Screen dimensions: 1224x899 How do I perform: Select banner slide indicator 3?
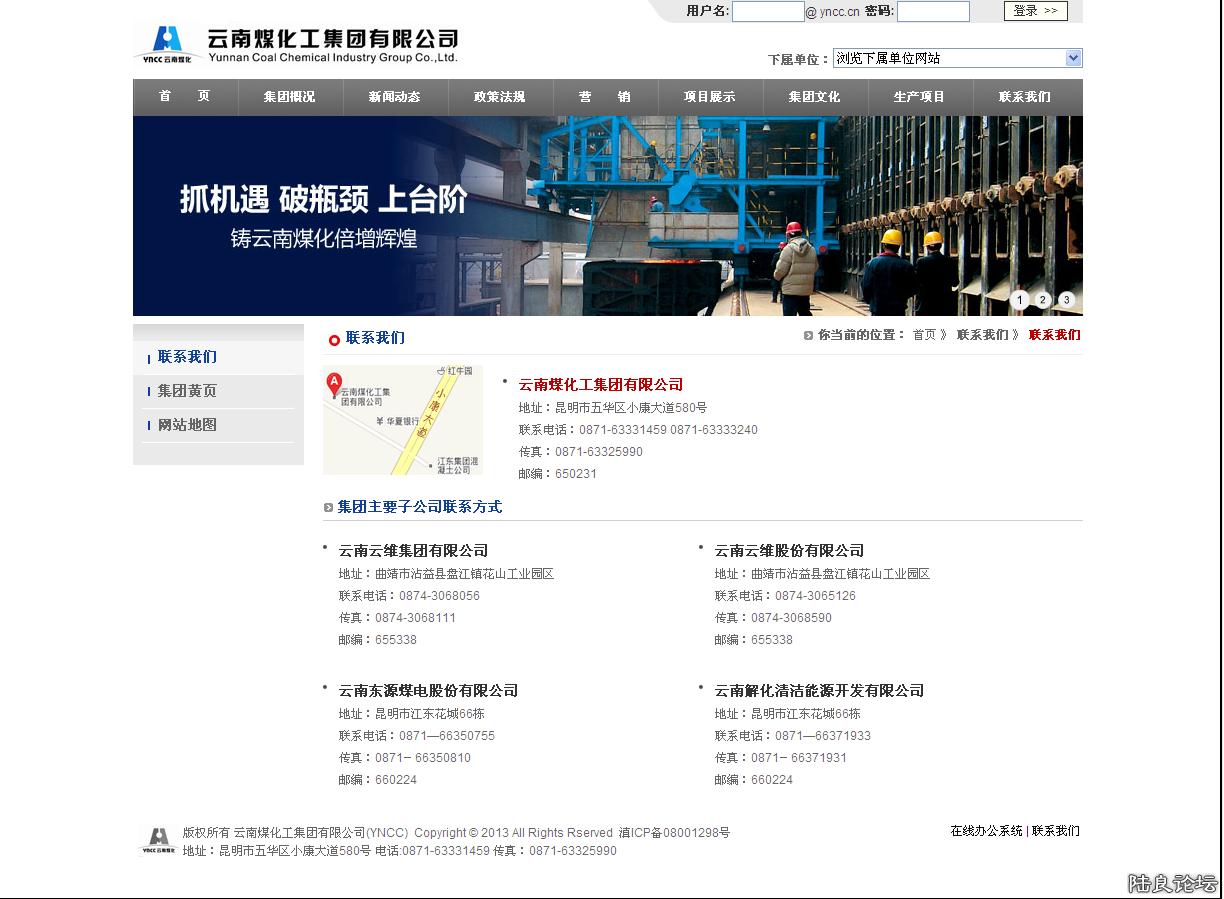pyautogui.click(x=1066, y=300)
